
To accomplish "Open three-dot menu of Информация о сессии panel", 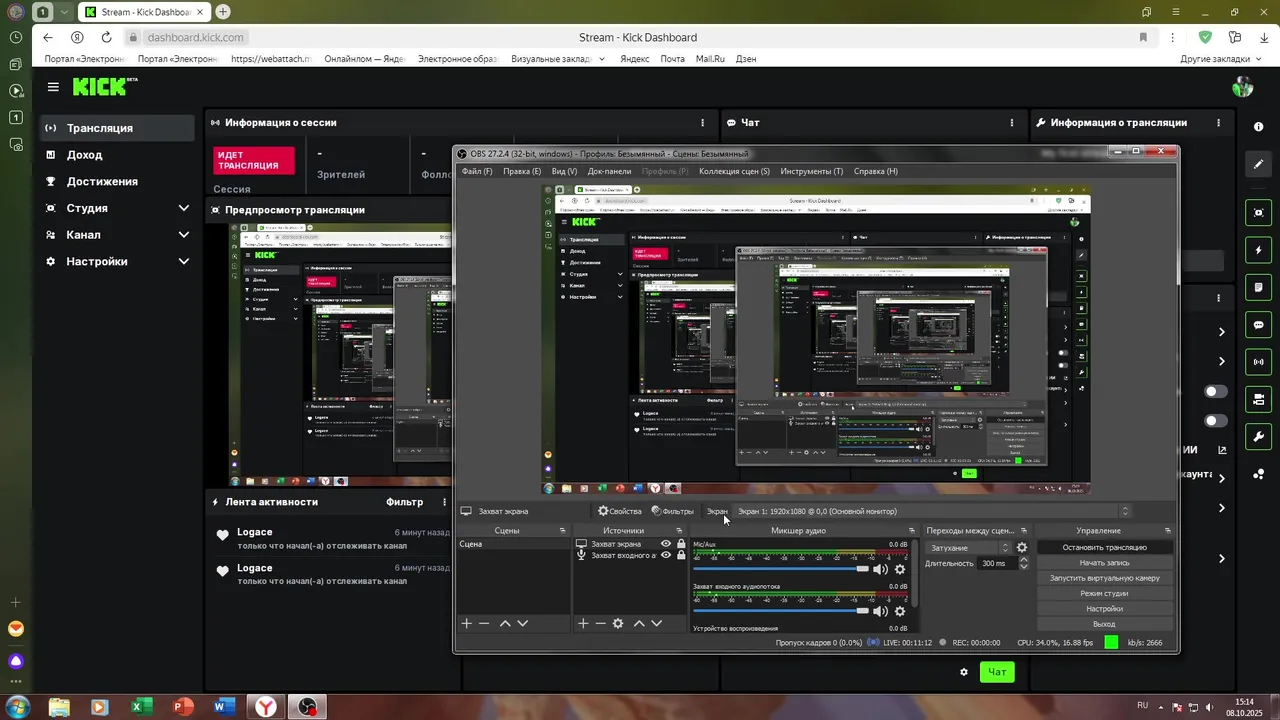I will [x=702, y=123].
